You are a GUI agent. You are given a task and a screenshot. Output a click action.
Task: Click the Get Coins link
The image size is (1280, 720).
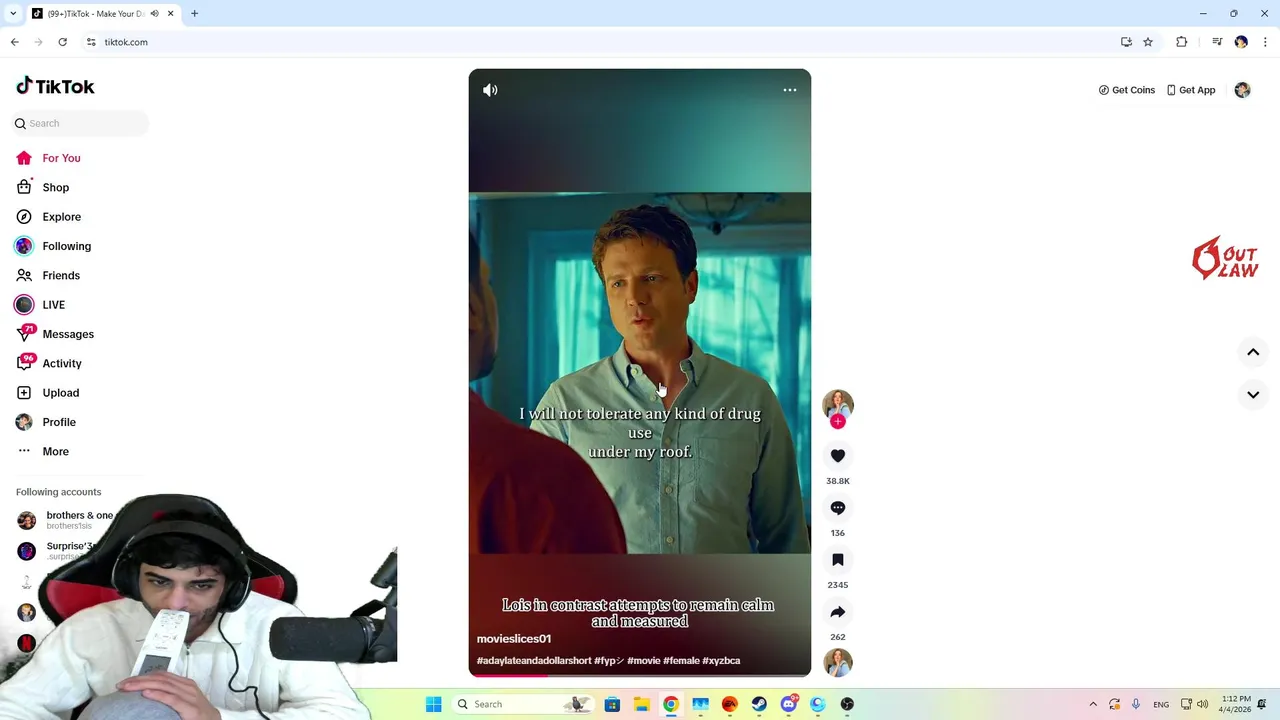coord(1127,90)
